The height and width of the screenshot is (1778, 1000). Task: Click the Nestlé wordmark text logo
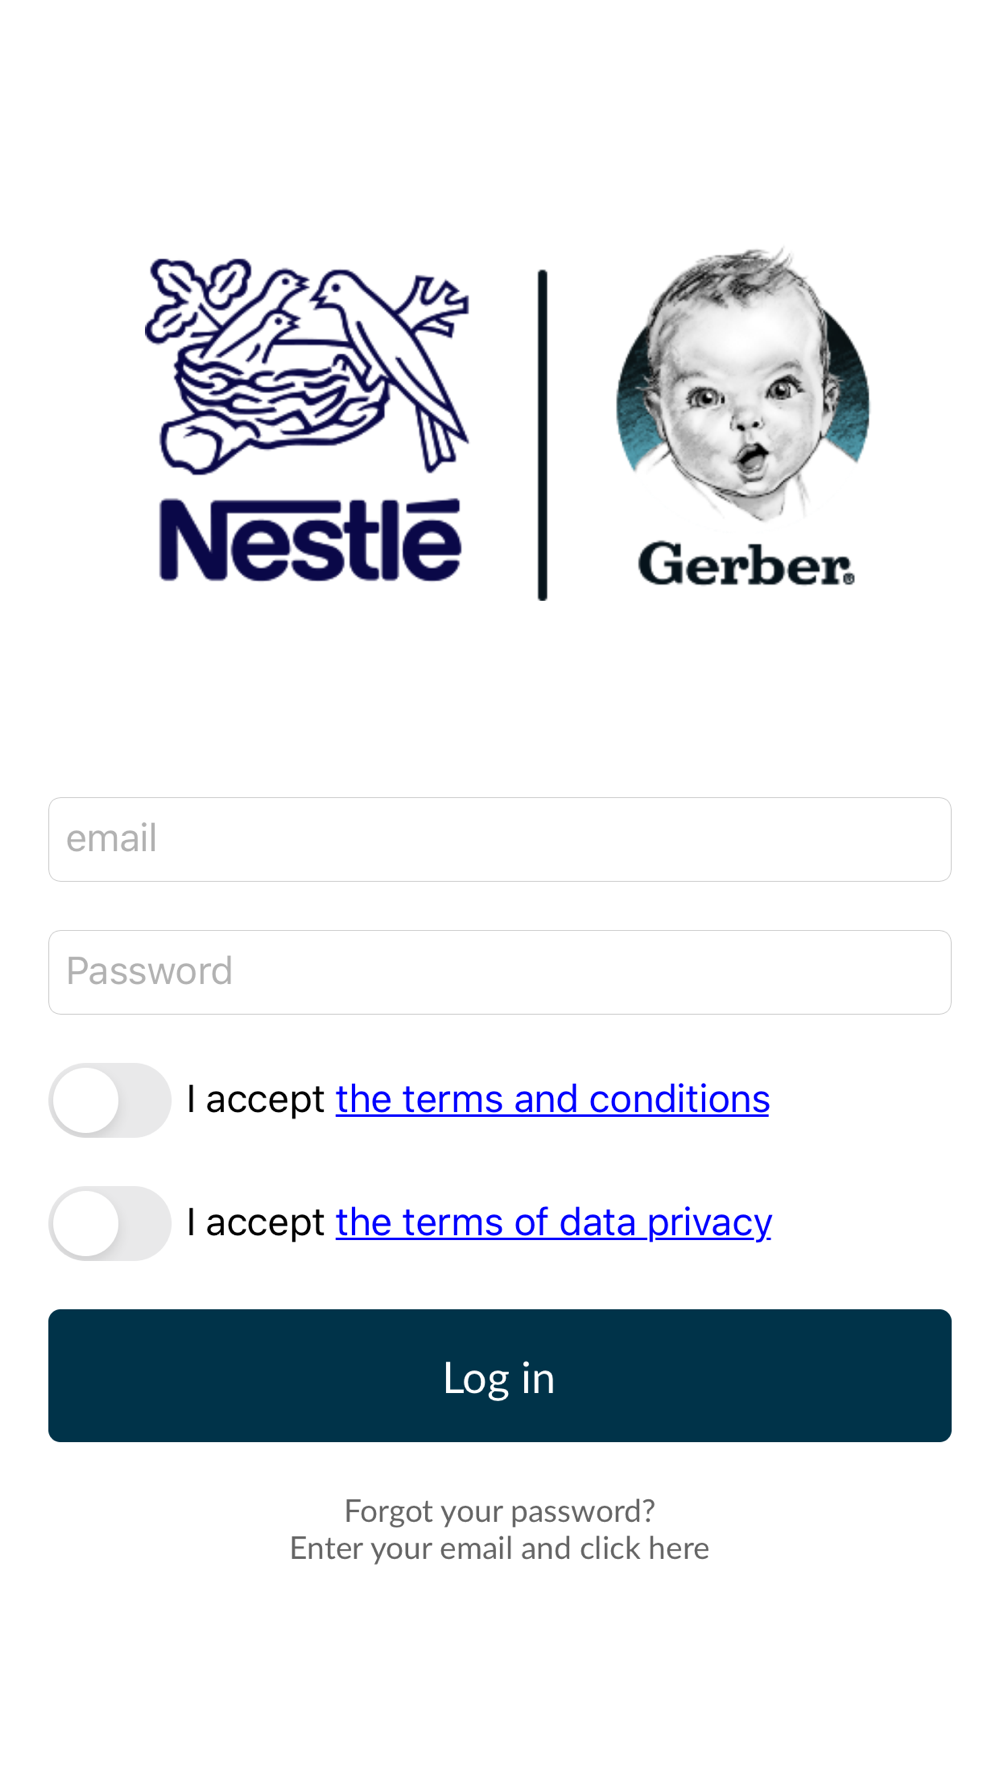(310, 541)
